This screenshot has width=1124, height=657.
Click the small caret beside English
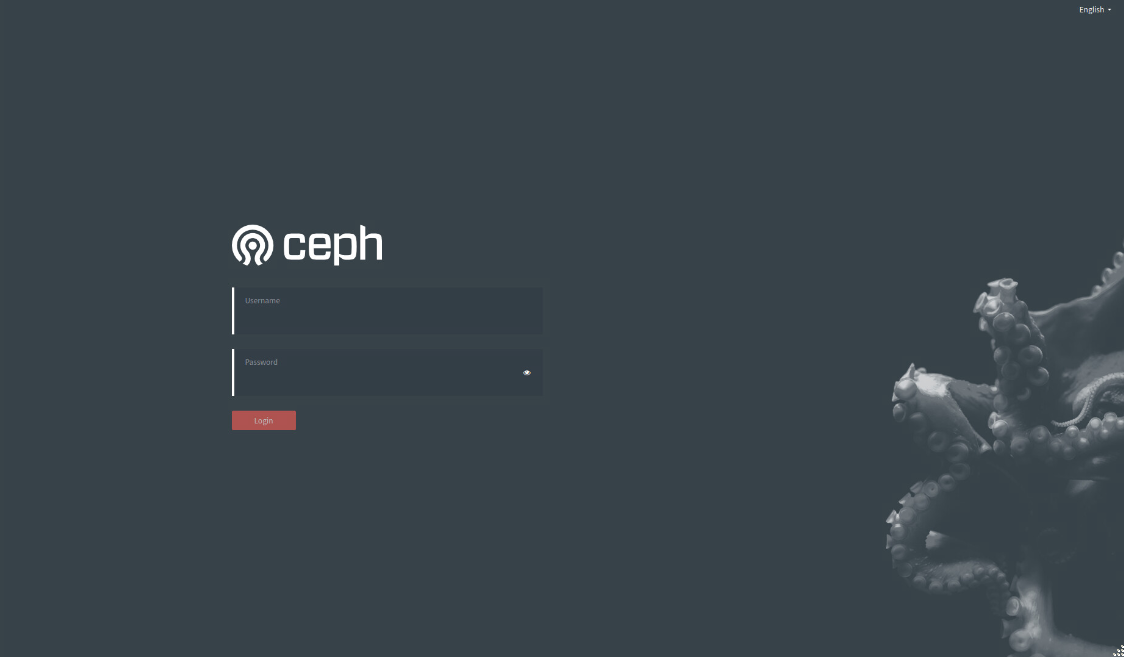(1110, 10)
